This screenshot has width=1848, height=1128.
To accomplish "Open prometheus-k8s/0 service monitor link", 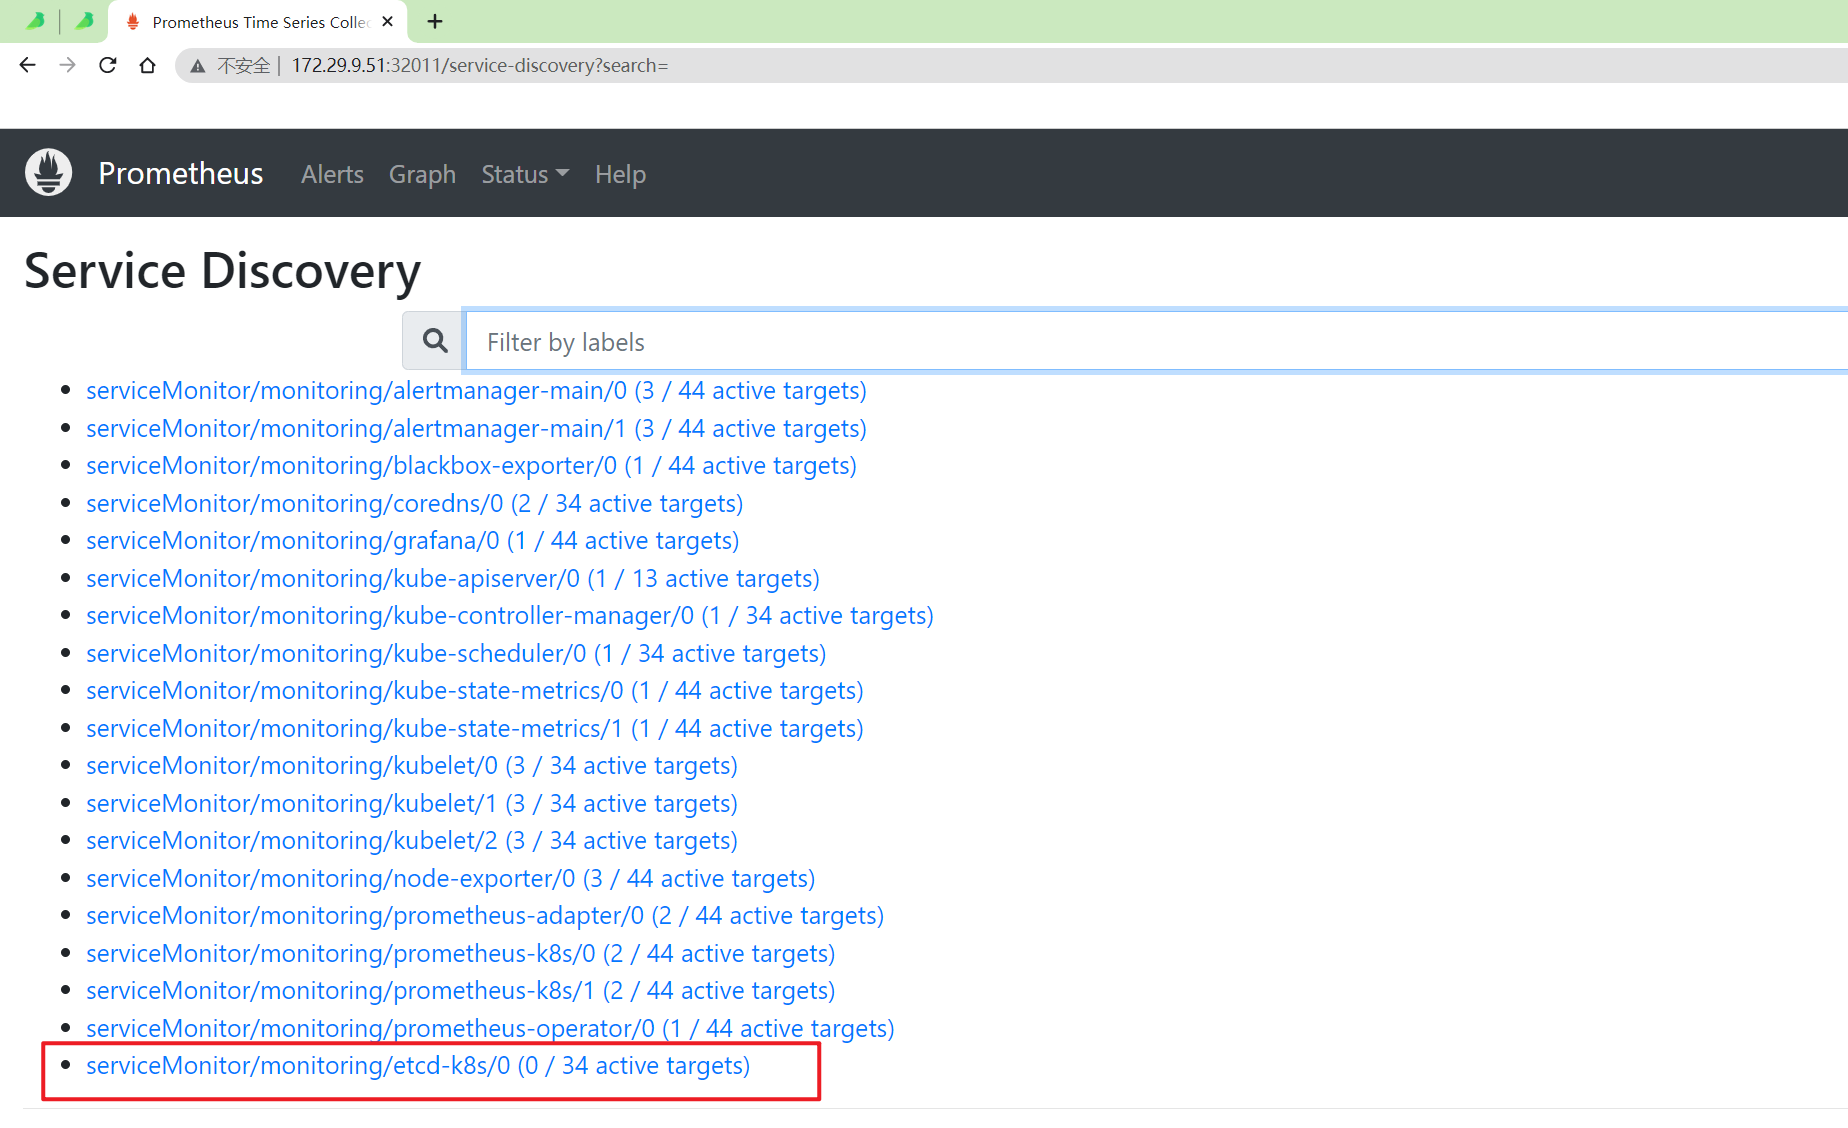I will coord(460,953).
